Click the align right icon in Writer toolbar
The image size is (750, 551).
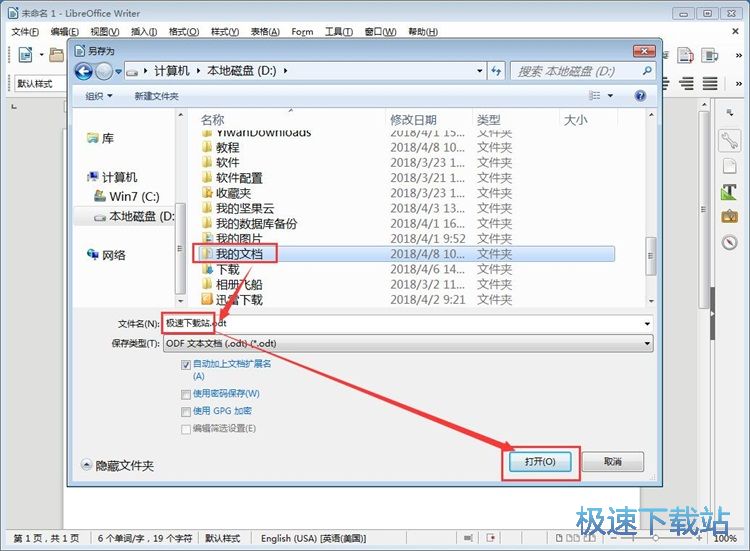pos(686,84)
